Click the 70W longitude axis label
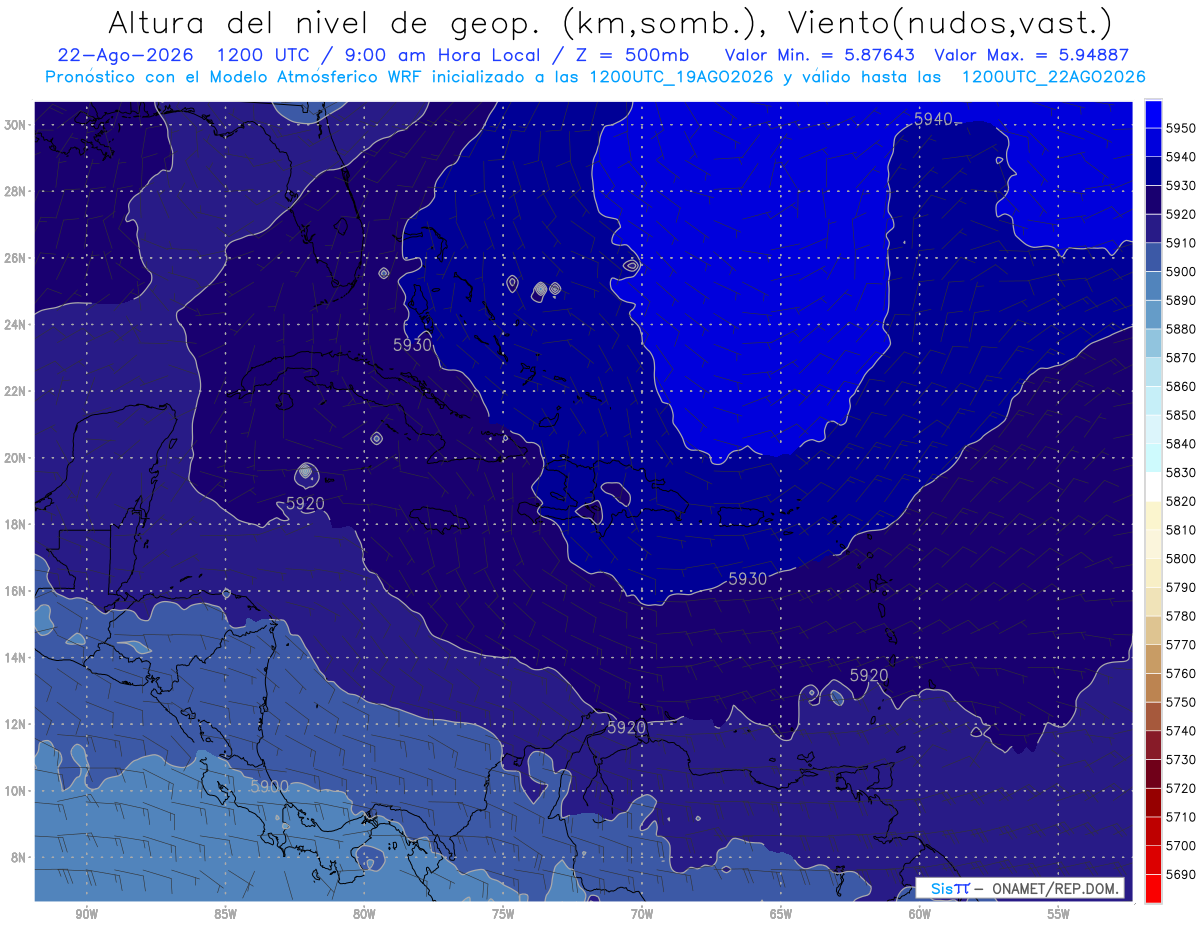 642,914
